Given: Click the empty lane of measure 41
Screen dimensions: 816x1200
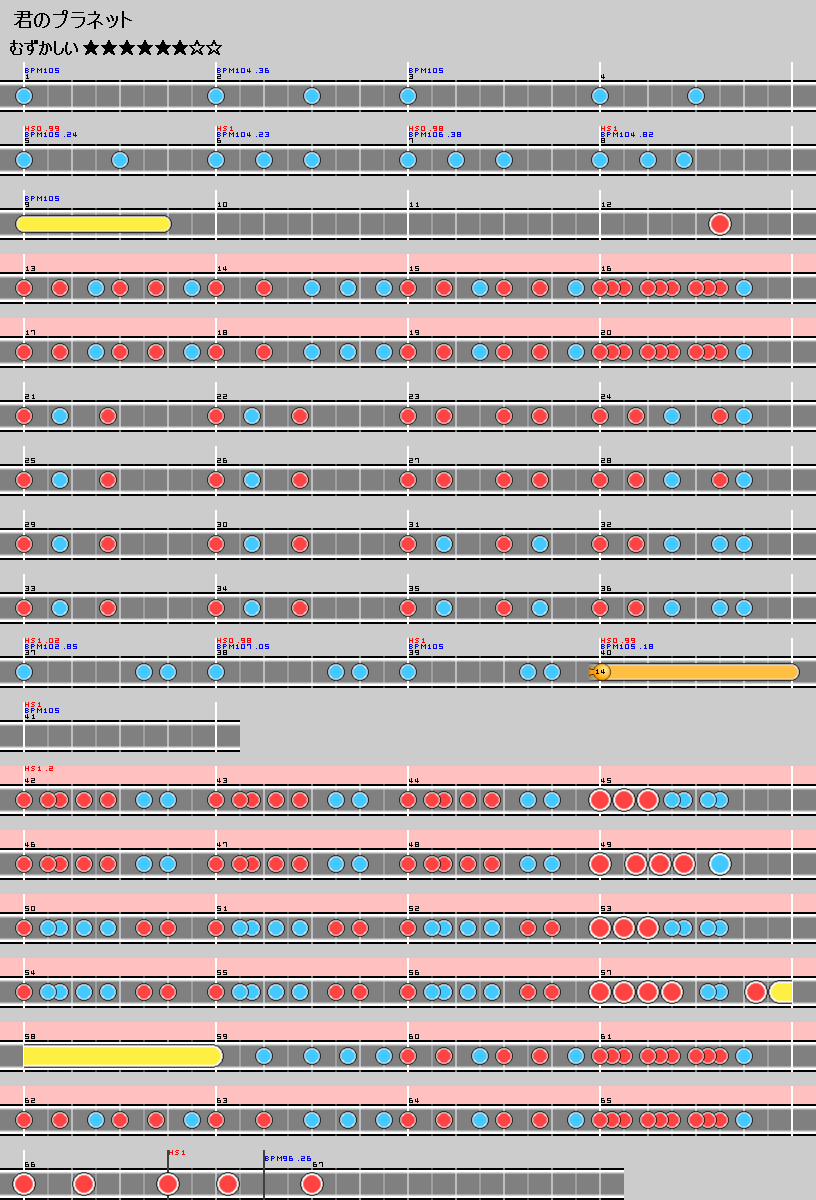Looking at the screenshot, I should click(x=120, y=736).
